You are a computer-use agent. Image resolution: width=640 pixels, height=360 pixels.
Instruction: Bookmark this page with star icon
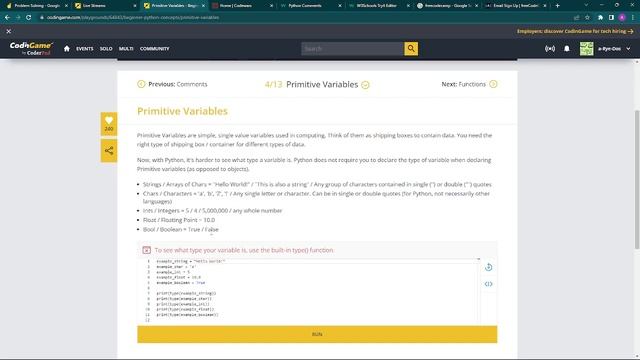(587, 18)
